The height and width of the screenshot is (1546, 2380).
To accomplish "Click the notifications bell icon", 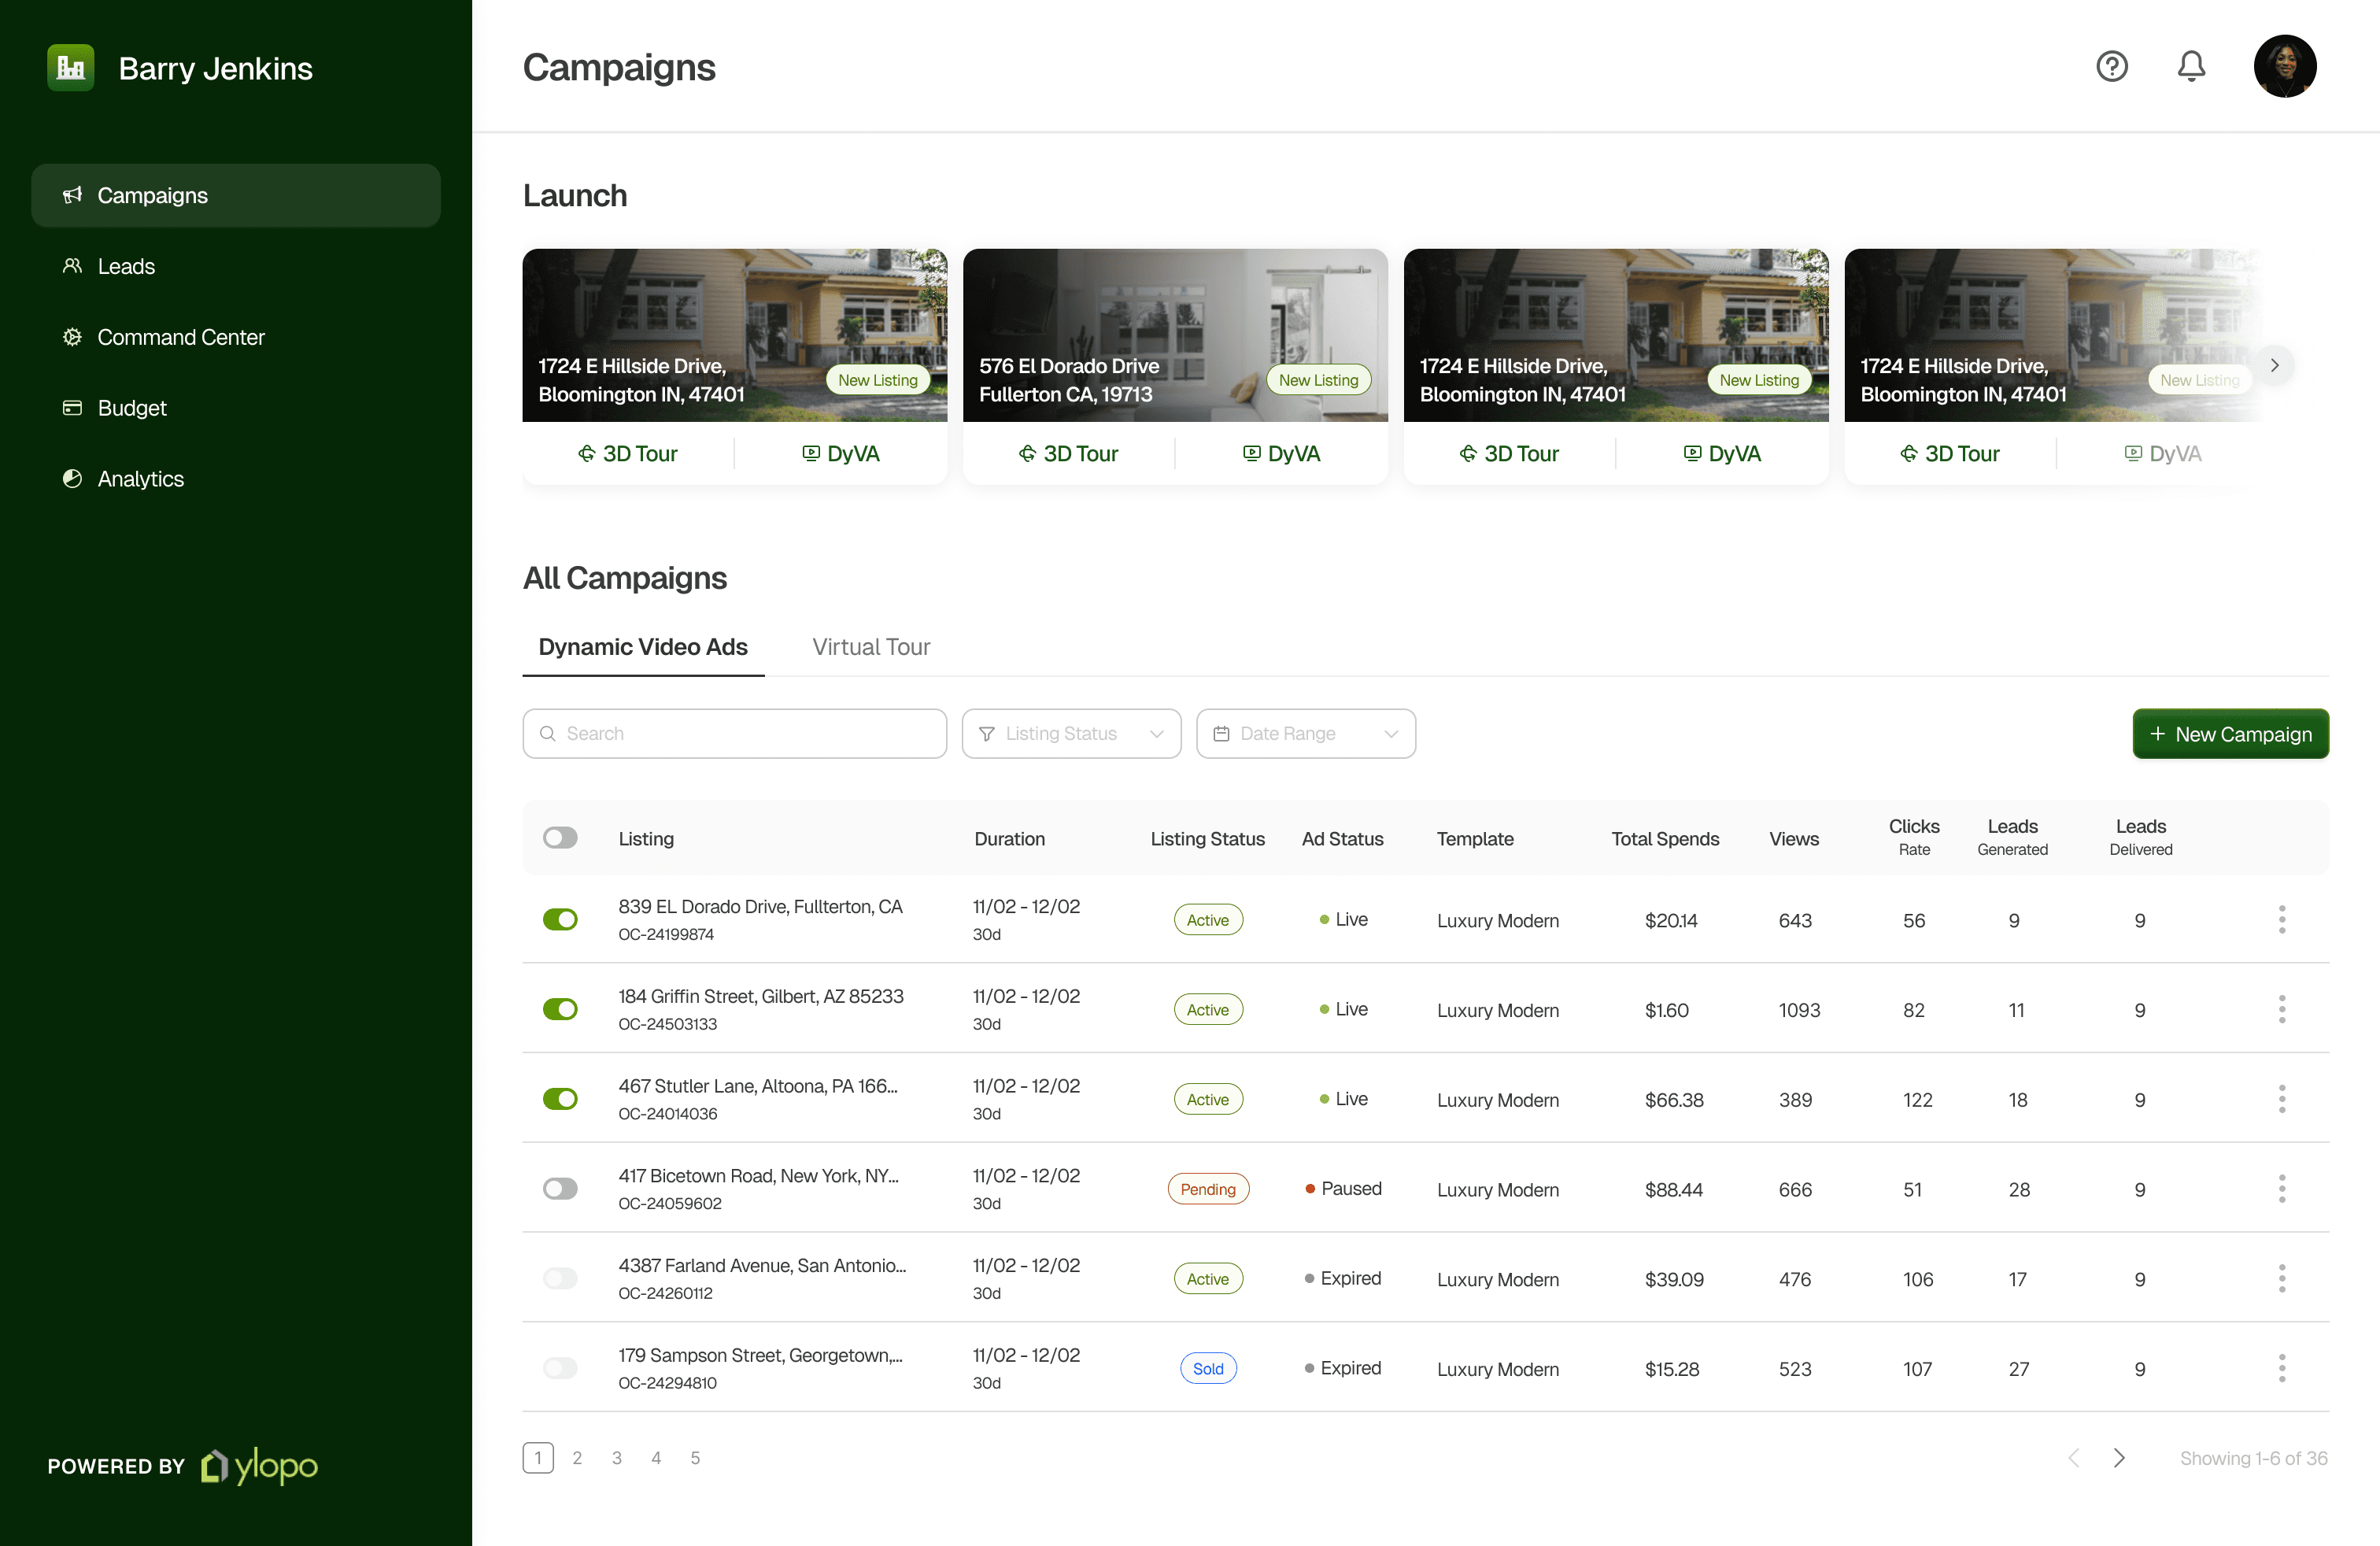I will (2190, 66).
